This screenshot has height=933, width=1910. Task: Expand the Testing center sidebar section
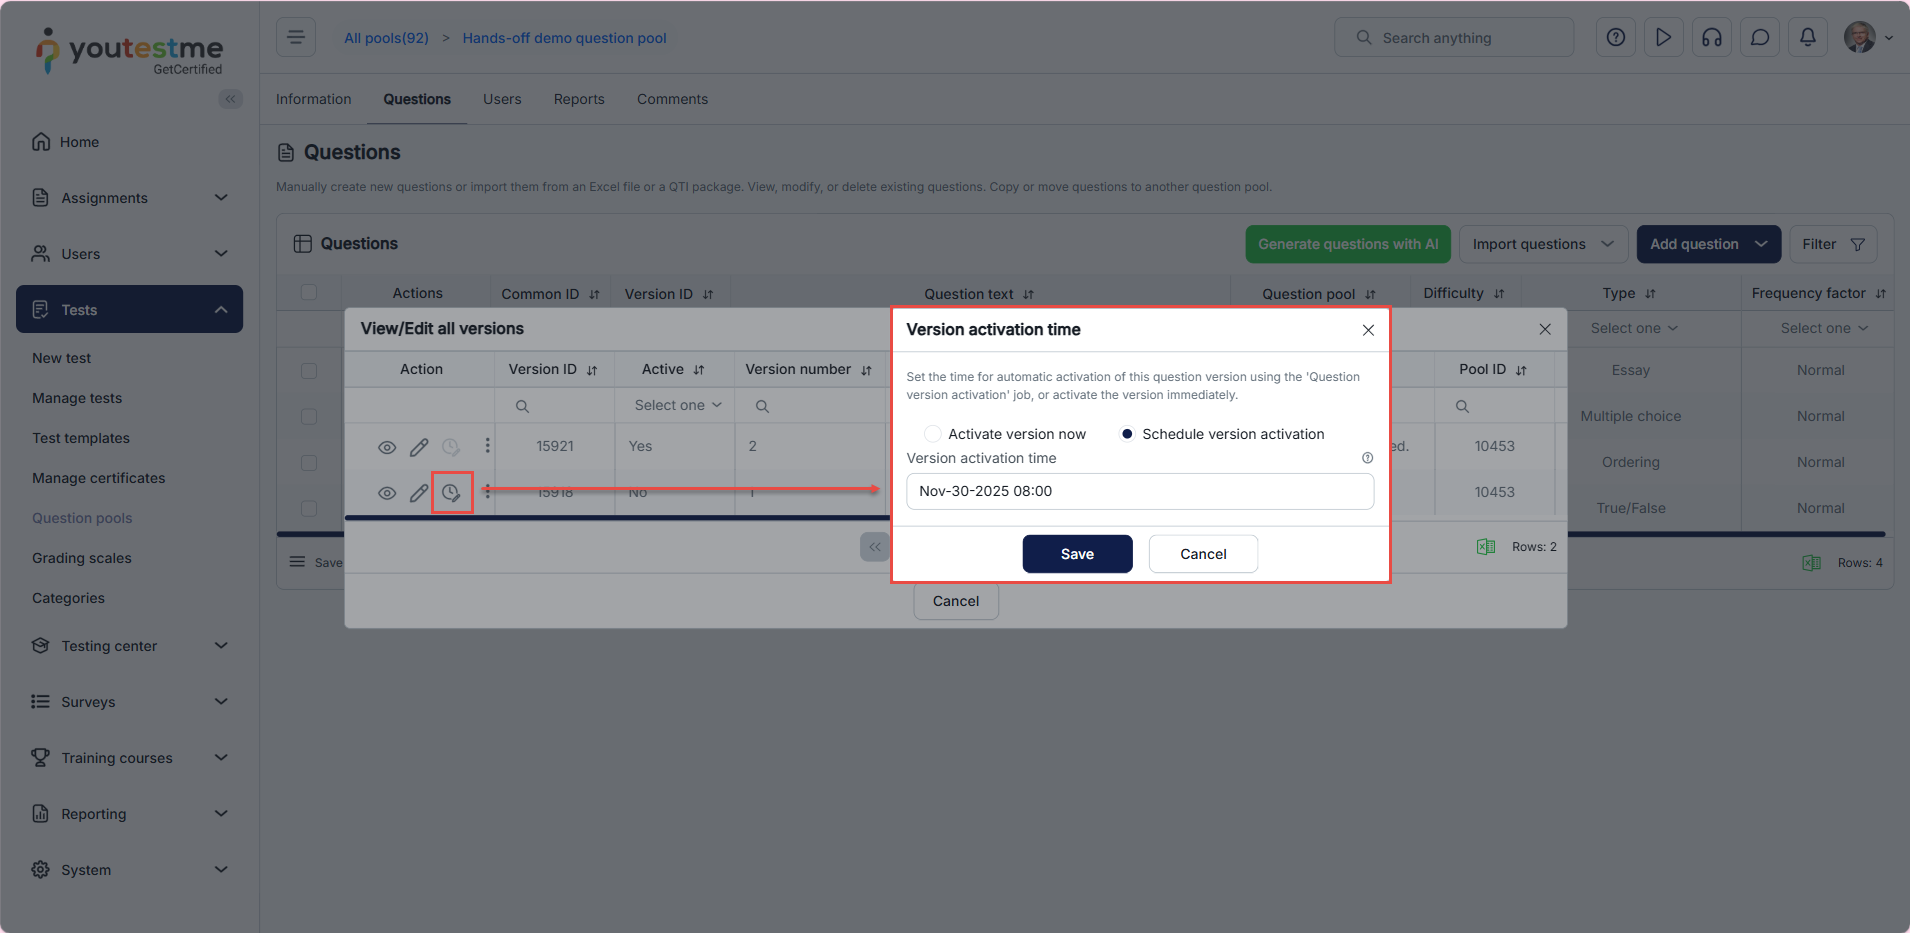click(x=130, y=646)
